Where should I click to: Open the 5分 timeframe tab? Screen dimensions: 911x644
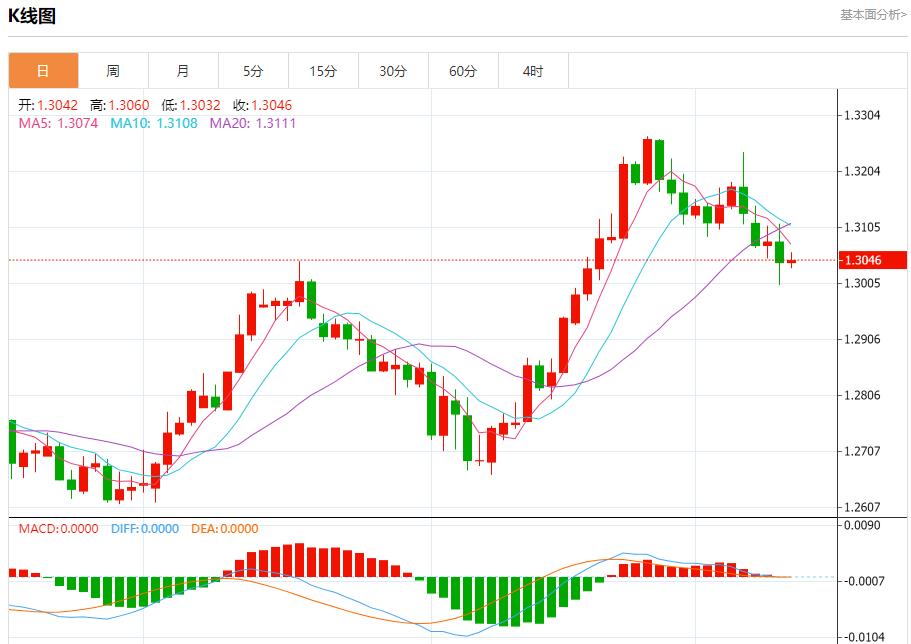tap(253, 71)
